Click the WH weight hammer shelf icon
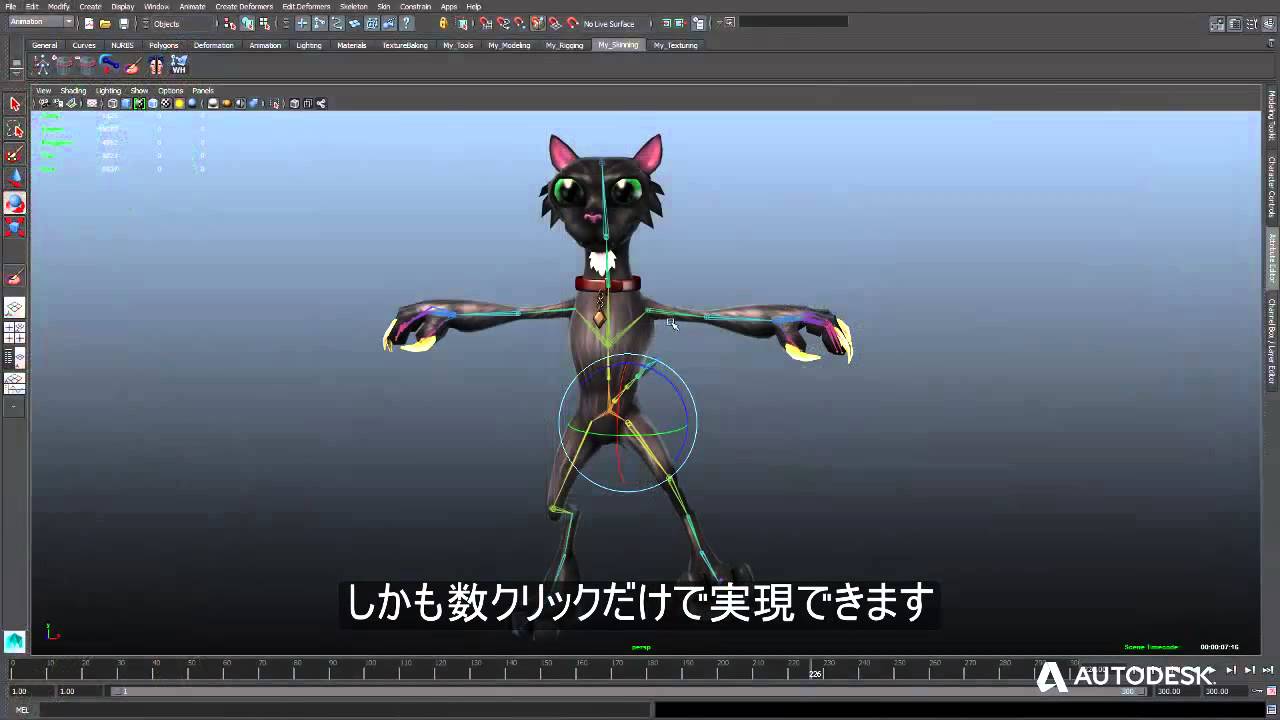Viewport: 1280px width, 720px height. pos(179,65)
